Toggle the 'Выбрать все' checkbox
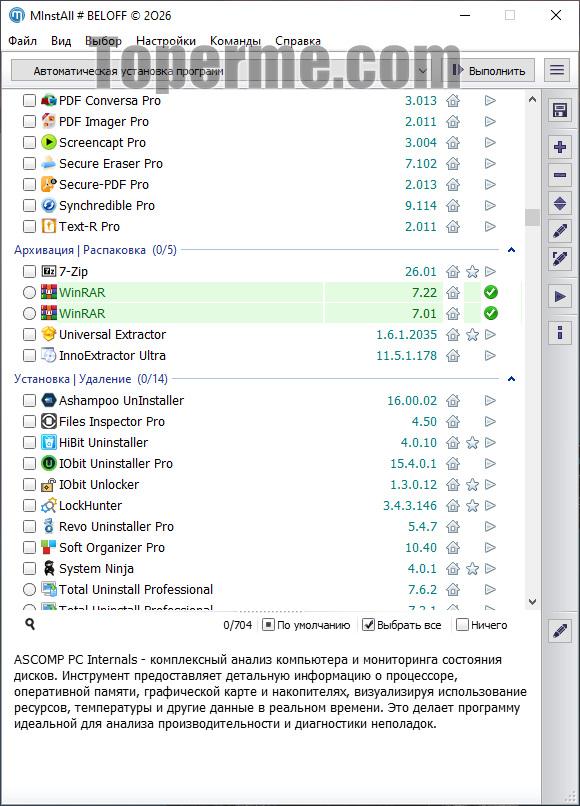Viewport: 580px width, 806px height. 368,625
